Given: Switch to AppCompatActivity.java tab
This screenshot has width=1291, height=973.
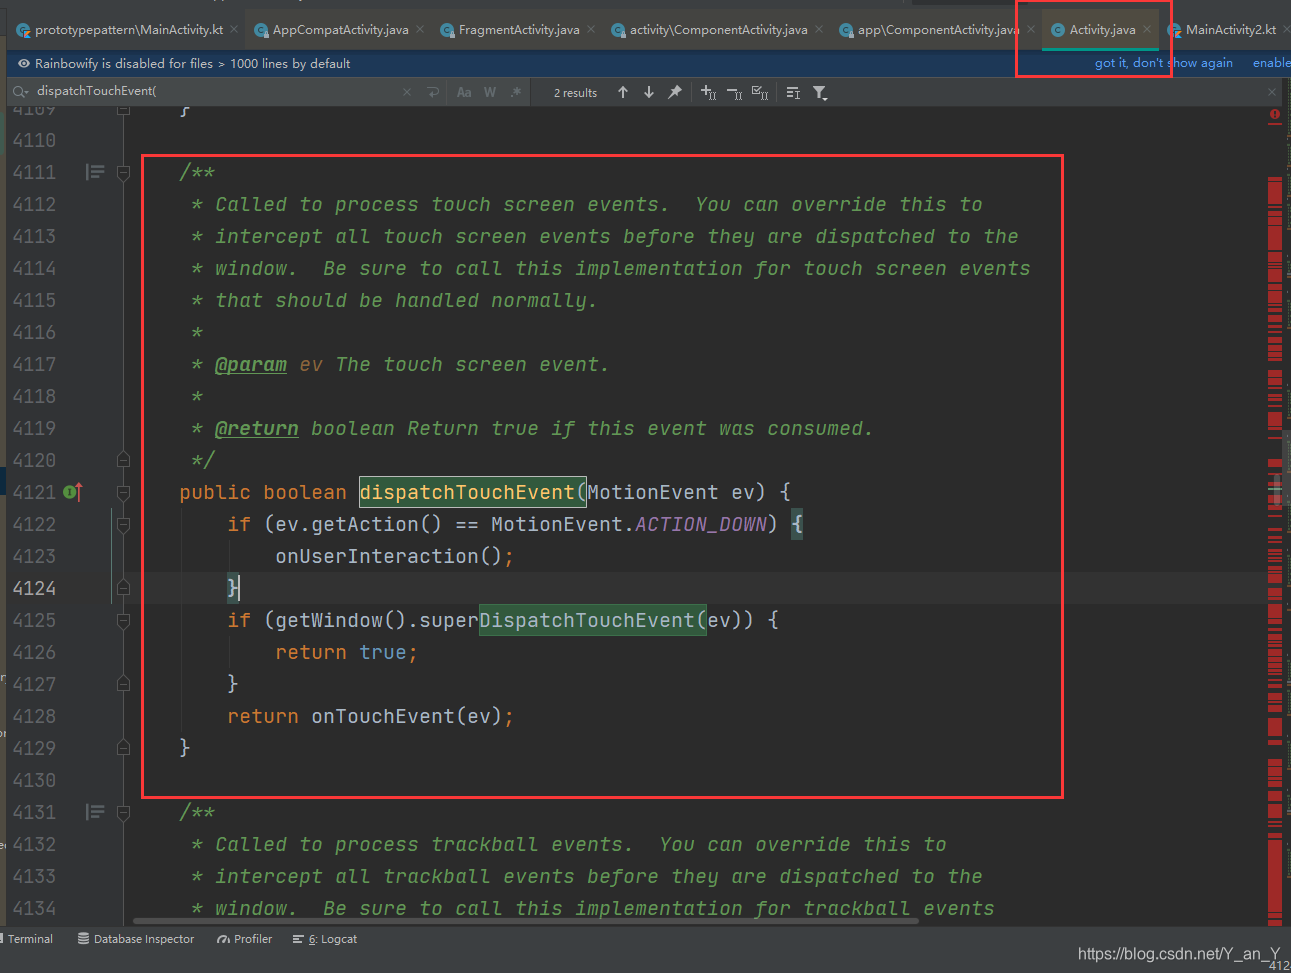Looking at the screenshot, I should [x=340, y=30].
